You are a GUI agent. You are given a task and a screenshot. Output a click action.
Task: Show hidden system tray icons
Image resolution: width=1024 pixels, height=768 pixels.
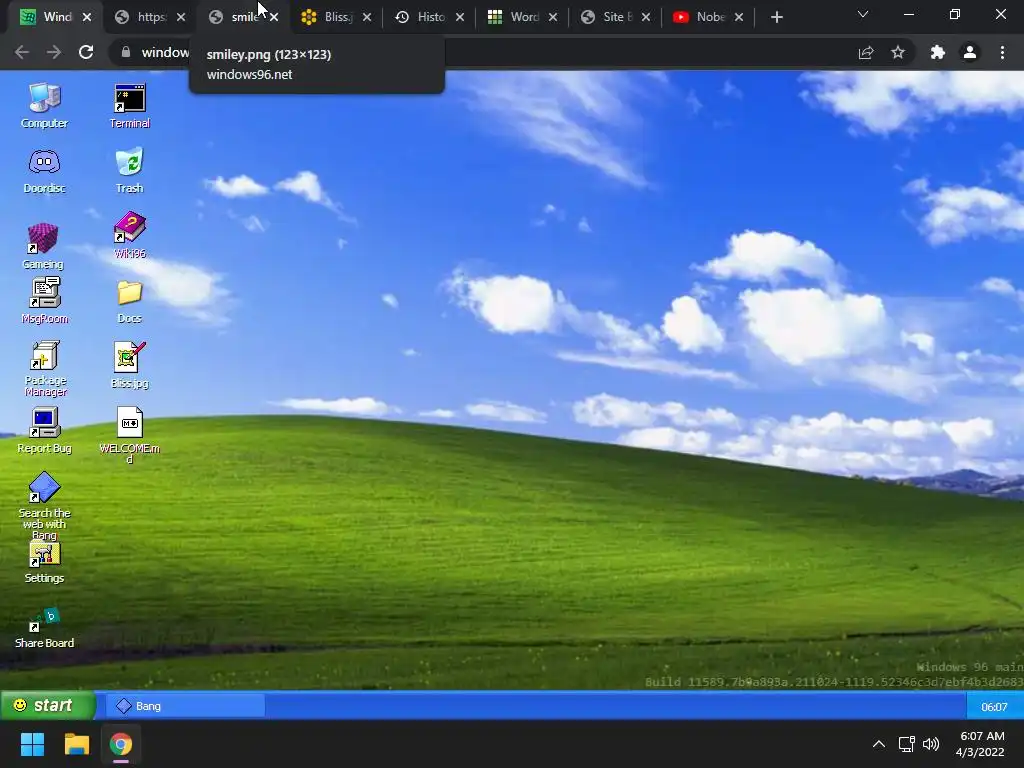pyautogui.click(x=879, y=744)
